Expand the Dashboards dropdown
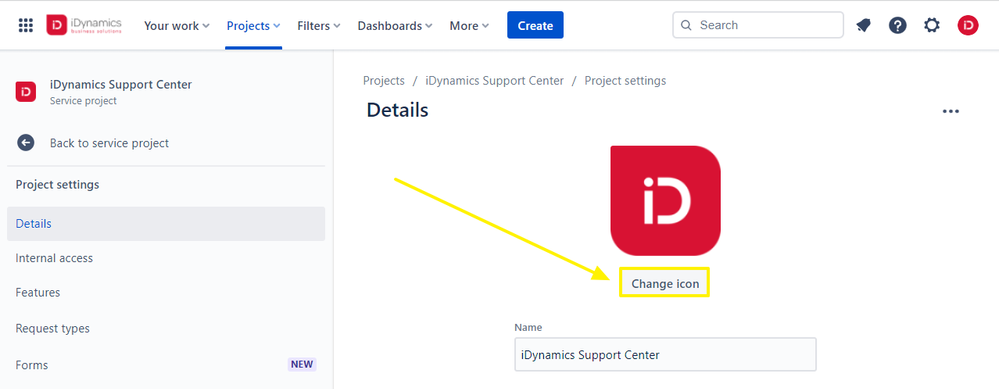The height and width of the screenshot is (389, 999). coord(395,25)
